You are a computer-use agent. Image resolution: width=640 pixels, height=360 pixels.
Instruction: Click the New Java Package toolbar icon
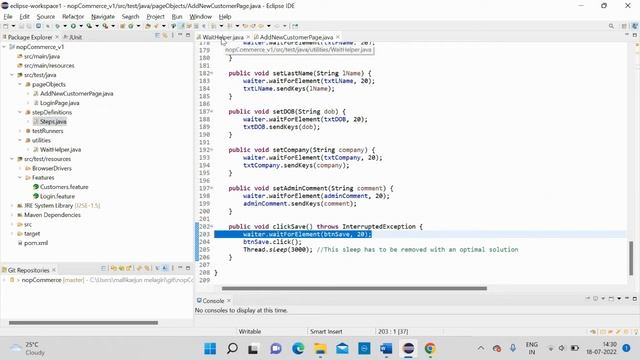pyautogui.click(x=122, y=26)
